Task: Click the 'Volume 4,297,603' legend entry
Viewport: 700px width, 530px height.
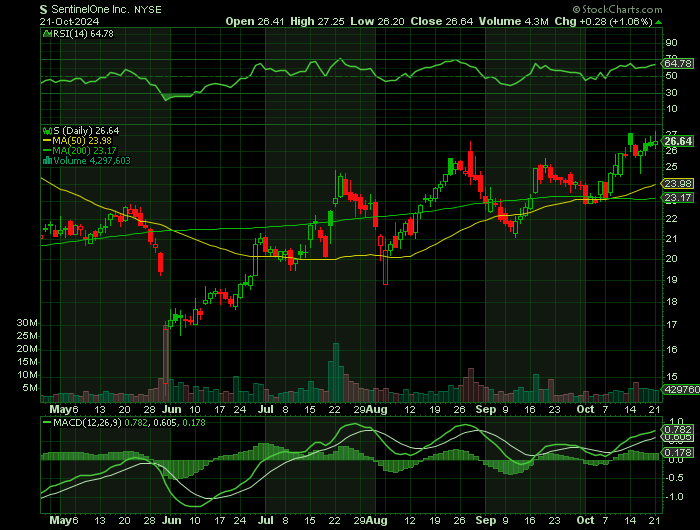Action: point(92,161)
